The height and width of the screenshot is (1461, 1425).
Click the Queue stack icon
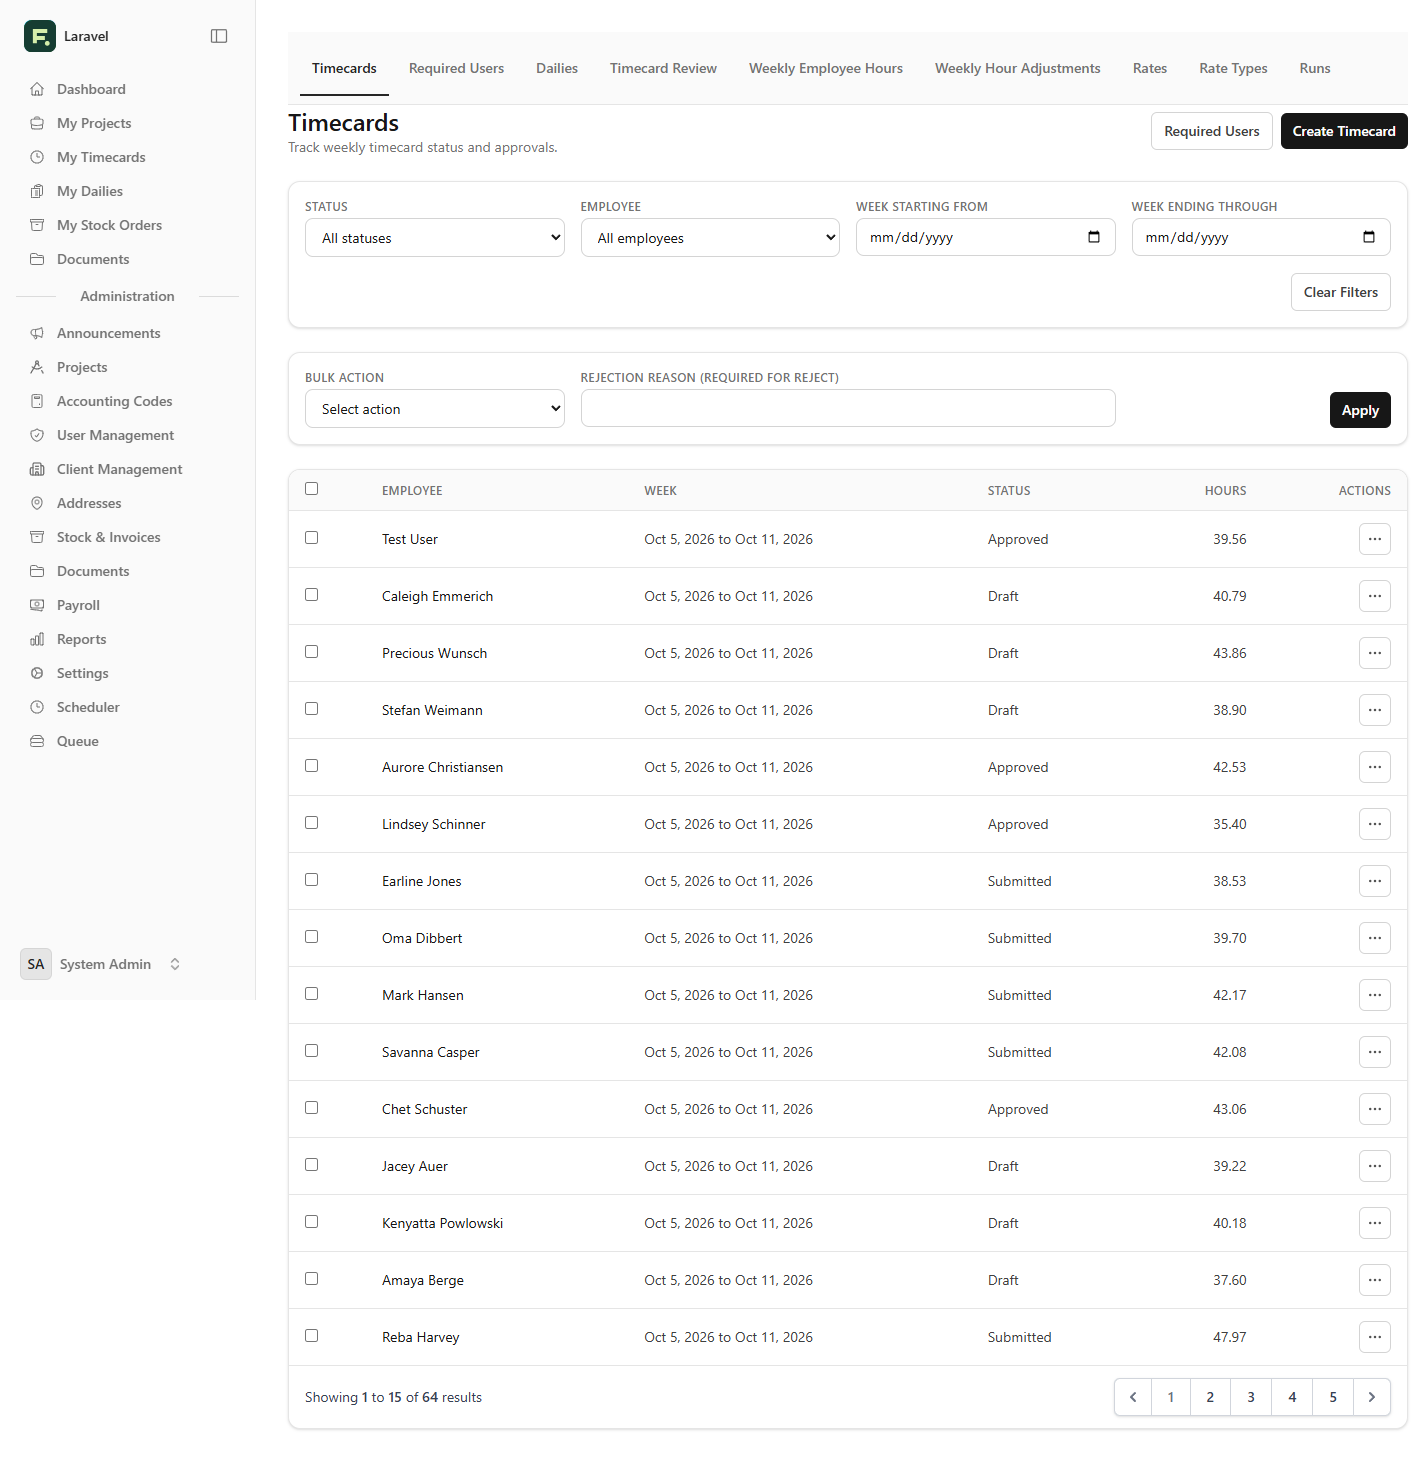tap(37, 741)
